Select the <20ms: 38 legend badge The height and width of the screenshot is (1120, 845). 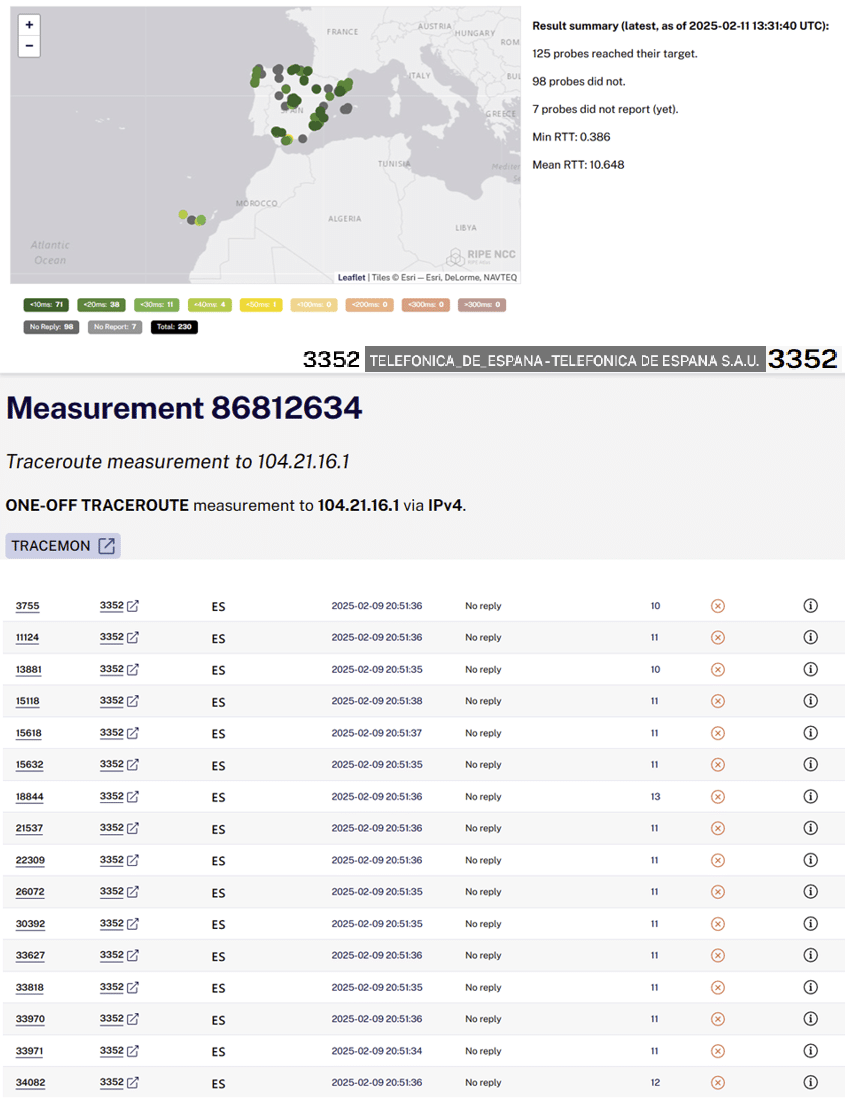(x=101, y=305)
